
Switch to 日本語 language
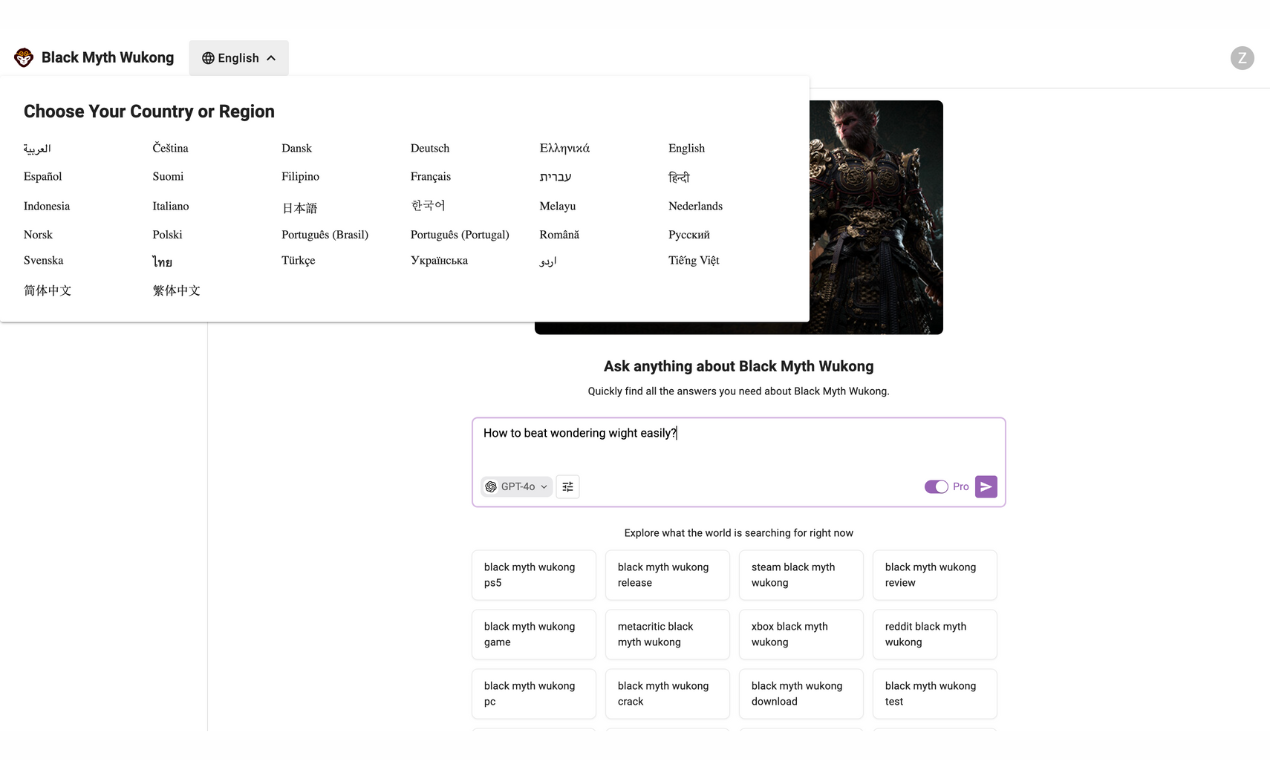click(300, 208)
